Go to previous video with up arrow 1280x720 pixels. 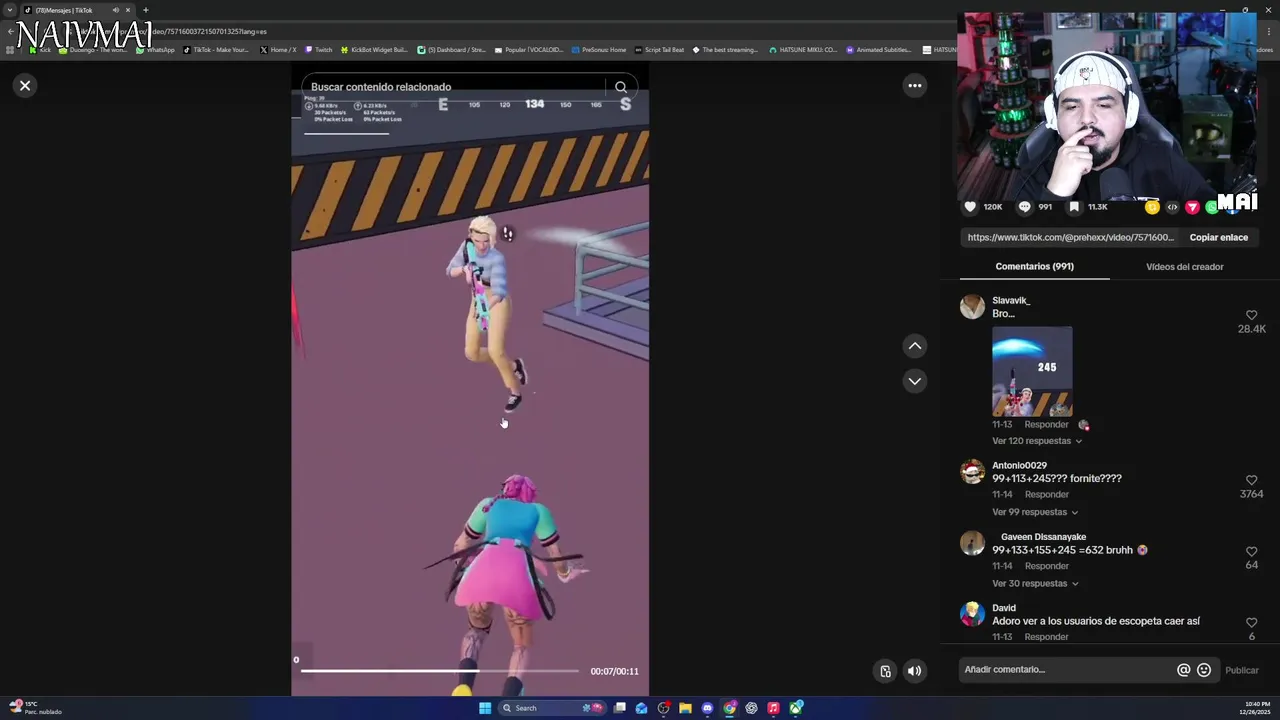(914, 346)
